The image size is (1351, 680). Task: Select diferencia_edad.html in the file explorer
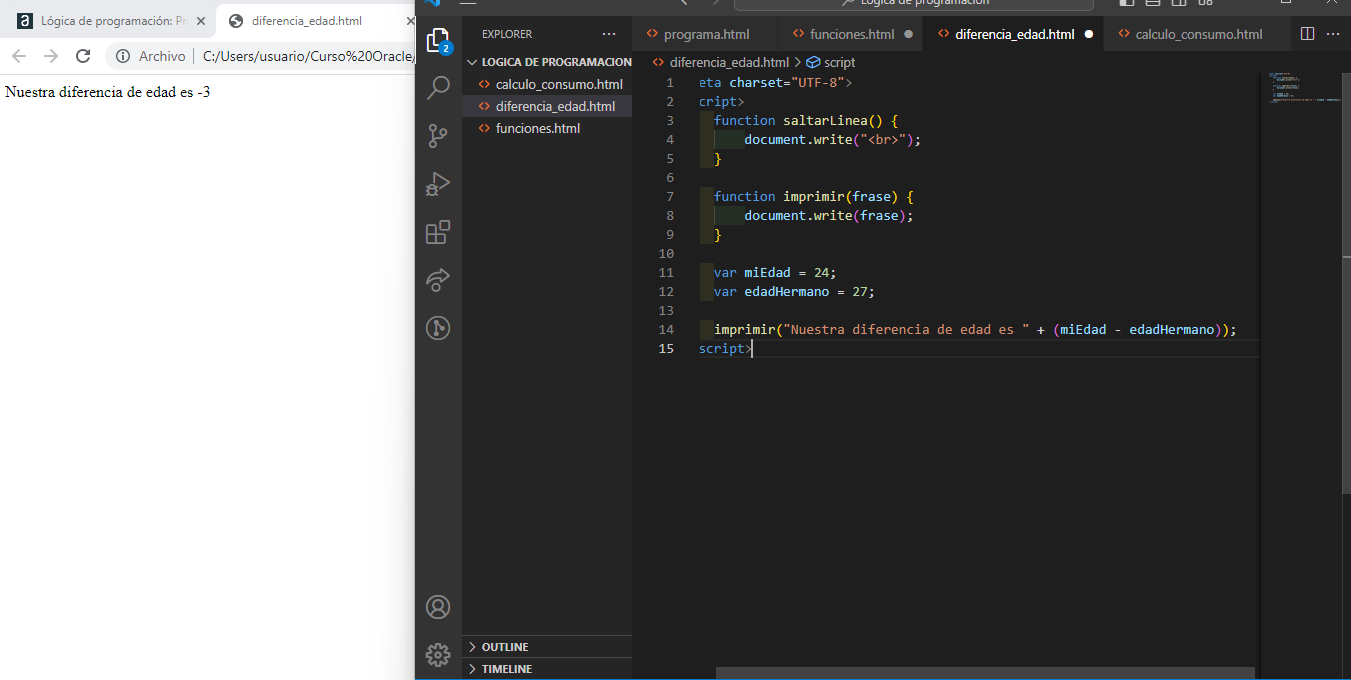(x=547, y=106)
